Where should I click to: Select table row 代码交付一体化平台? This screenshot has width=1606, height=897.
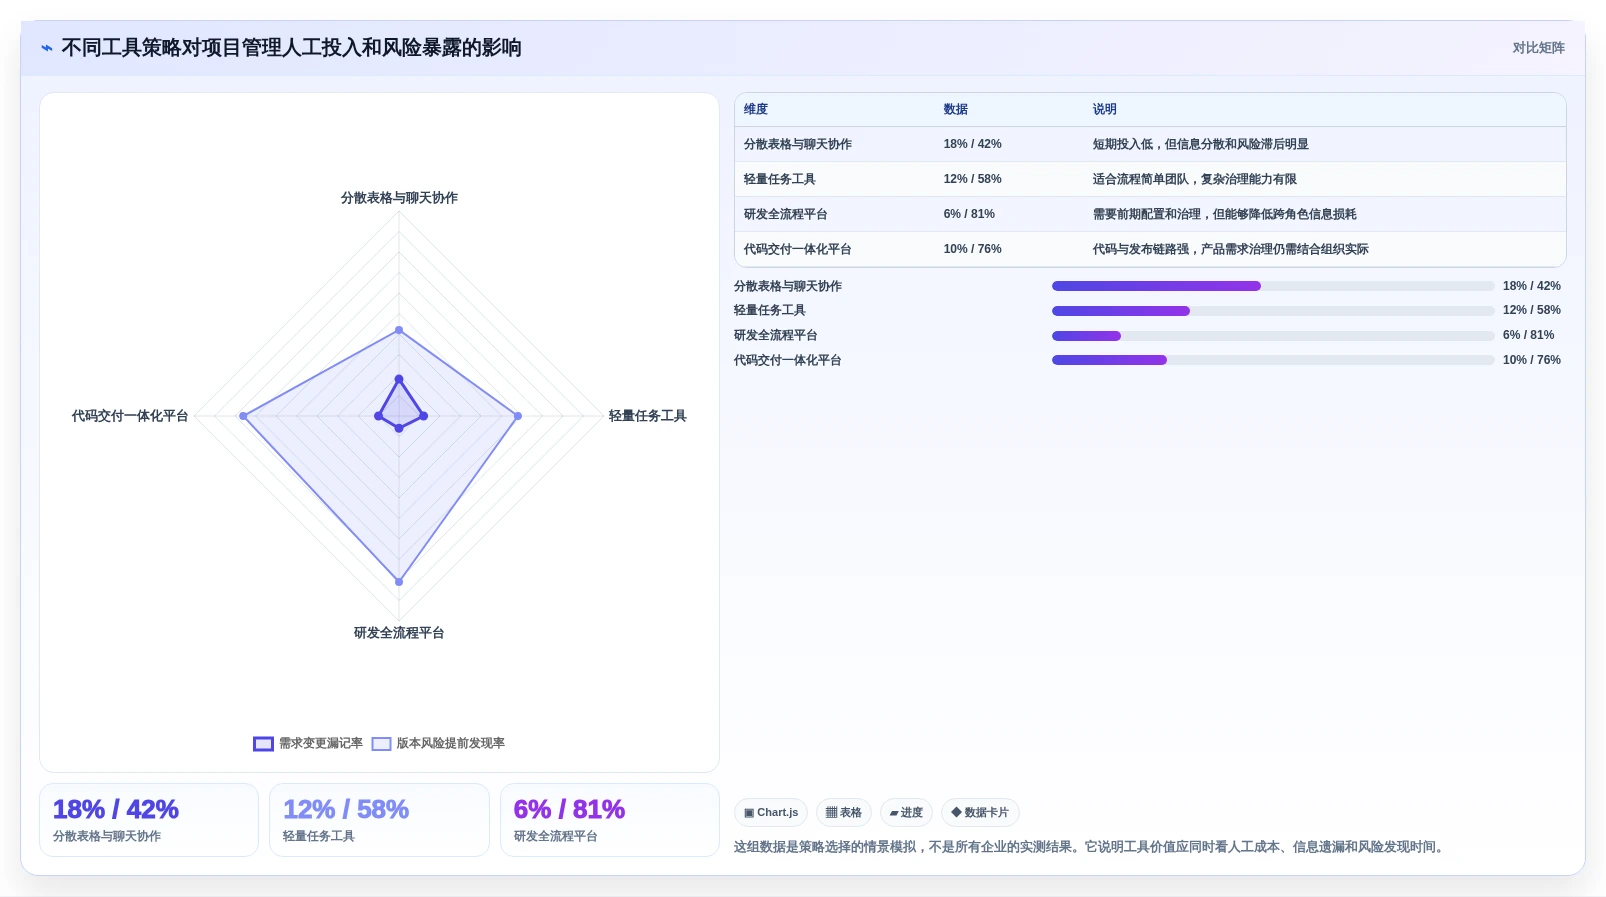coord(1150,249)
